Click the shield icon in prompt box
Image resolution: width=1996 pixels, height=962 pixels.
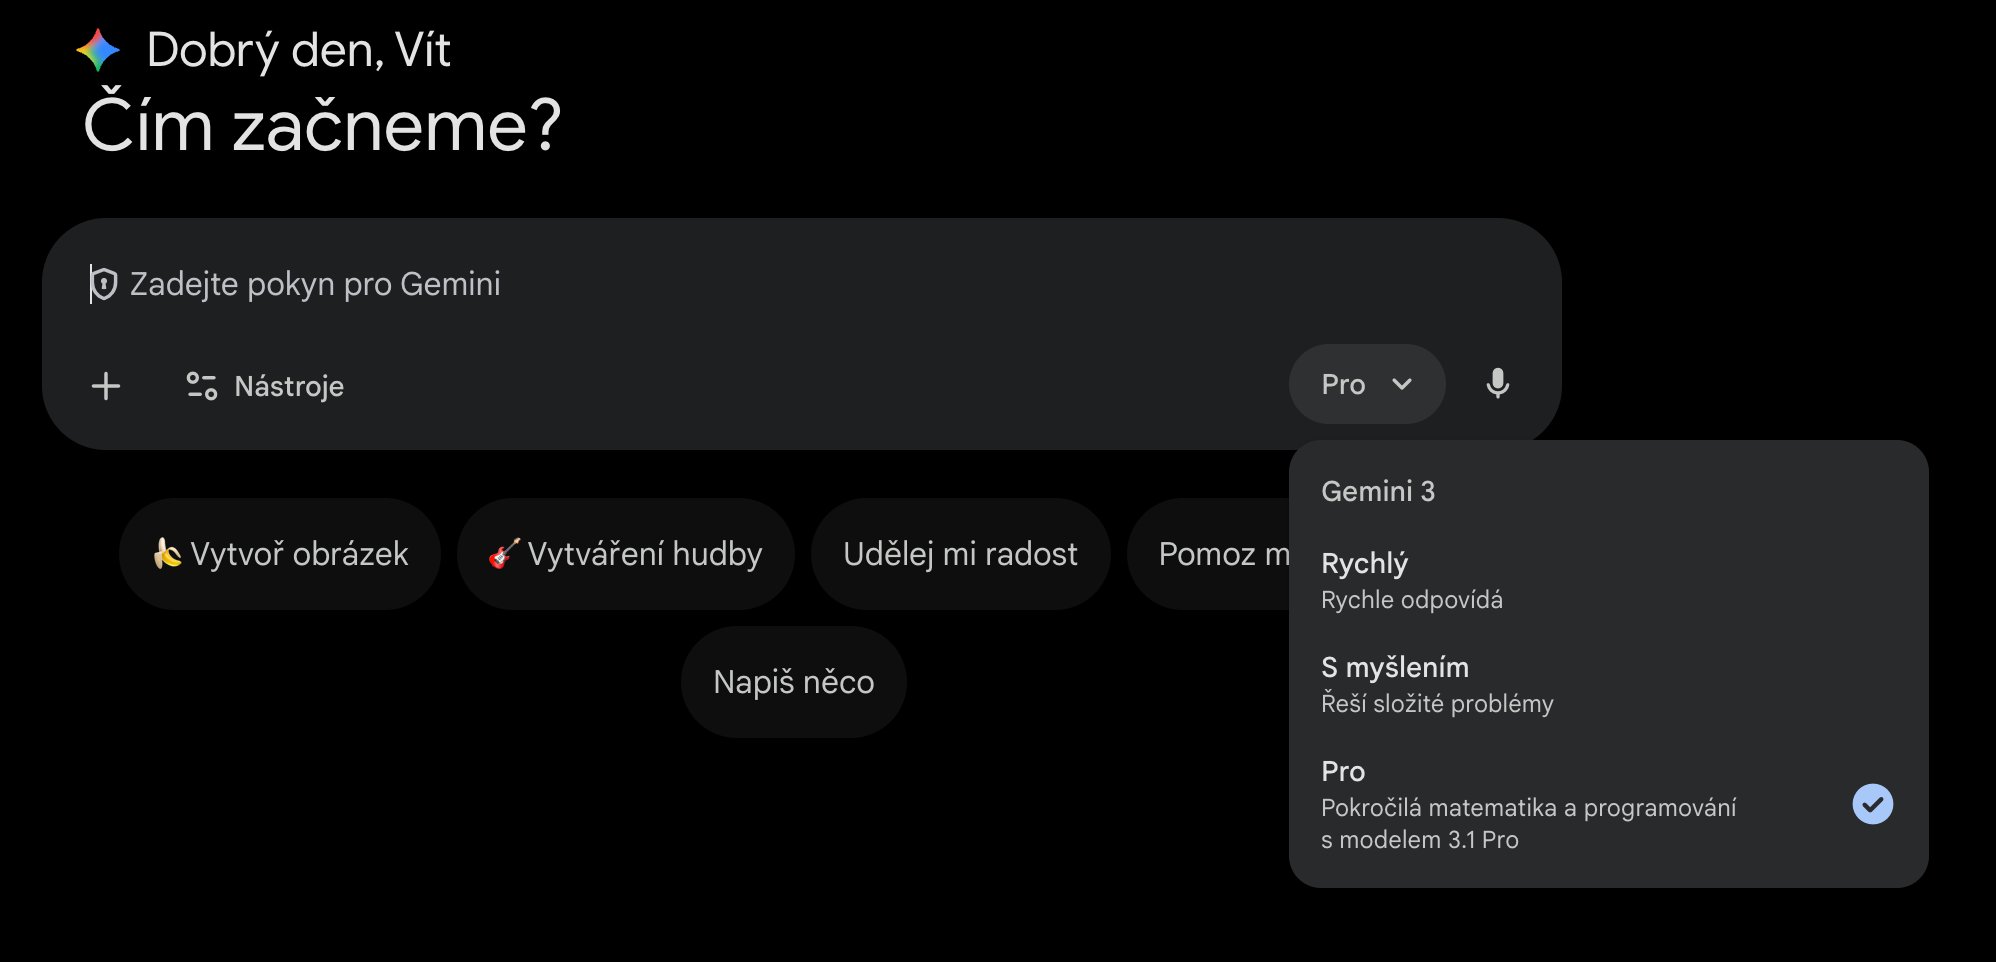point(104,284)
